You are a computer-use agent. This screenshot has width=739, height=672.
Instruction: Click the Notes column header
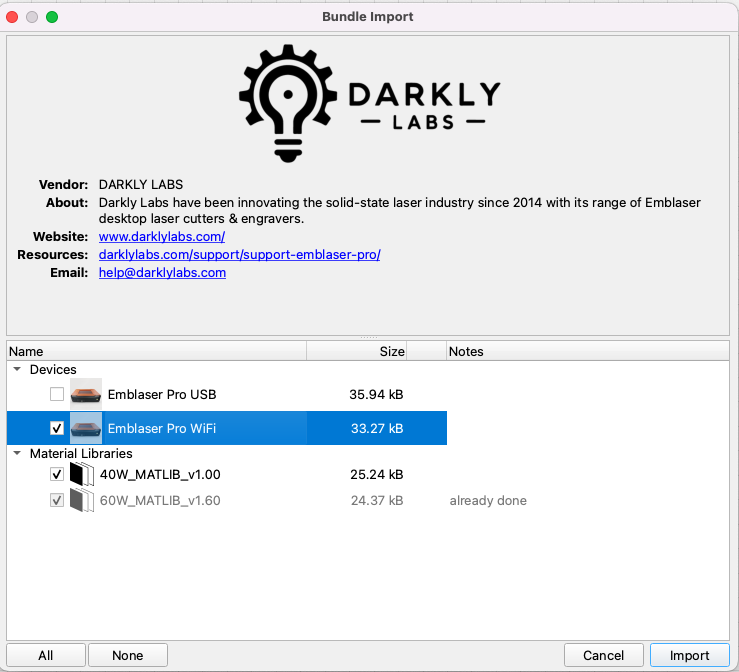(x=586, y=351)
